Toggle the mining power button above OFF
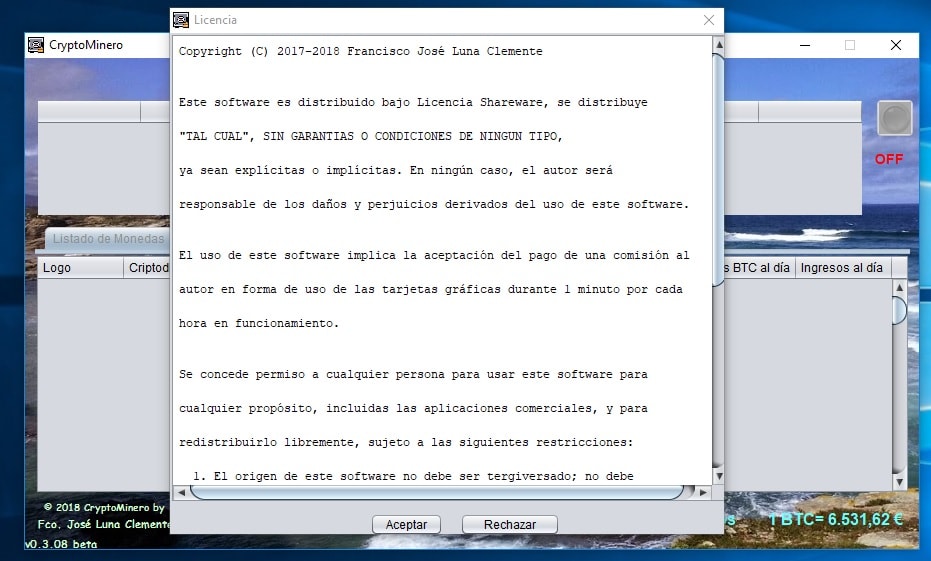 [895, 118]
